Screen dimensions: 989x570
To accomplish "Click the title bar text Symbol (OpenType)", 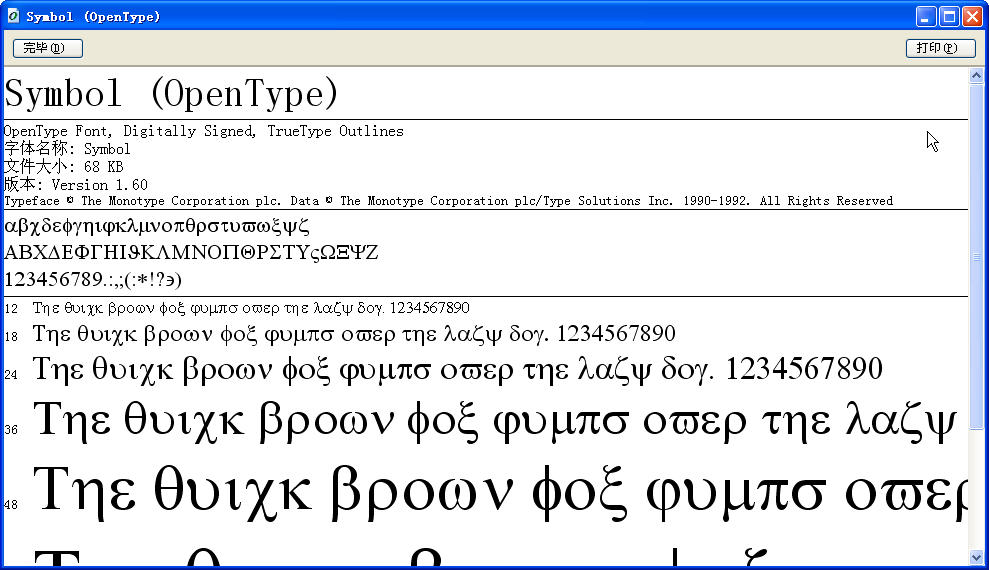I will (93, 17).
